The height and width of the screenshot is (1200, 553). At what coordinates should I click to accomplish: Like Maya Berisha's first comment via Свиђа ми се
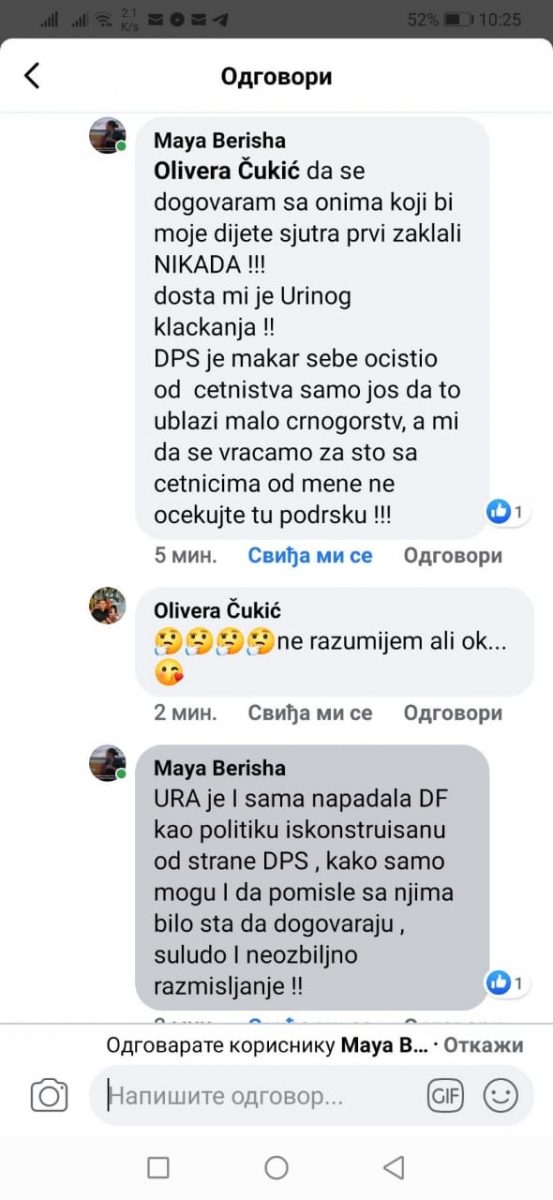click(310, 555)
